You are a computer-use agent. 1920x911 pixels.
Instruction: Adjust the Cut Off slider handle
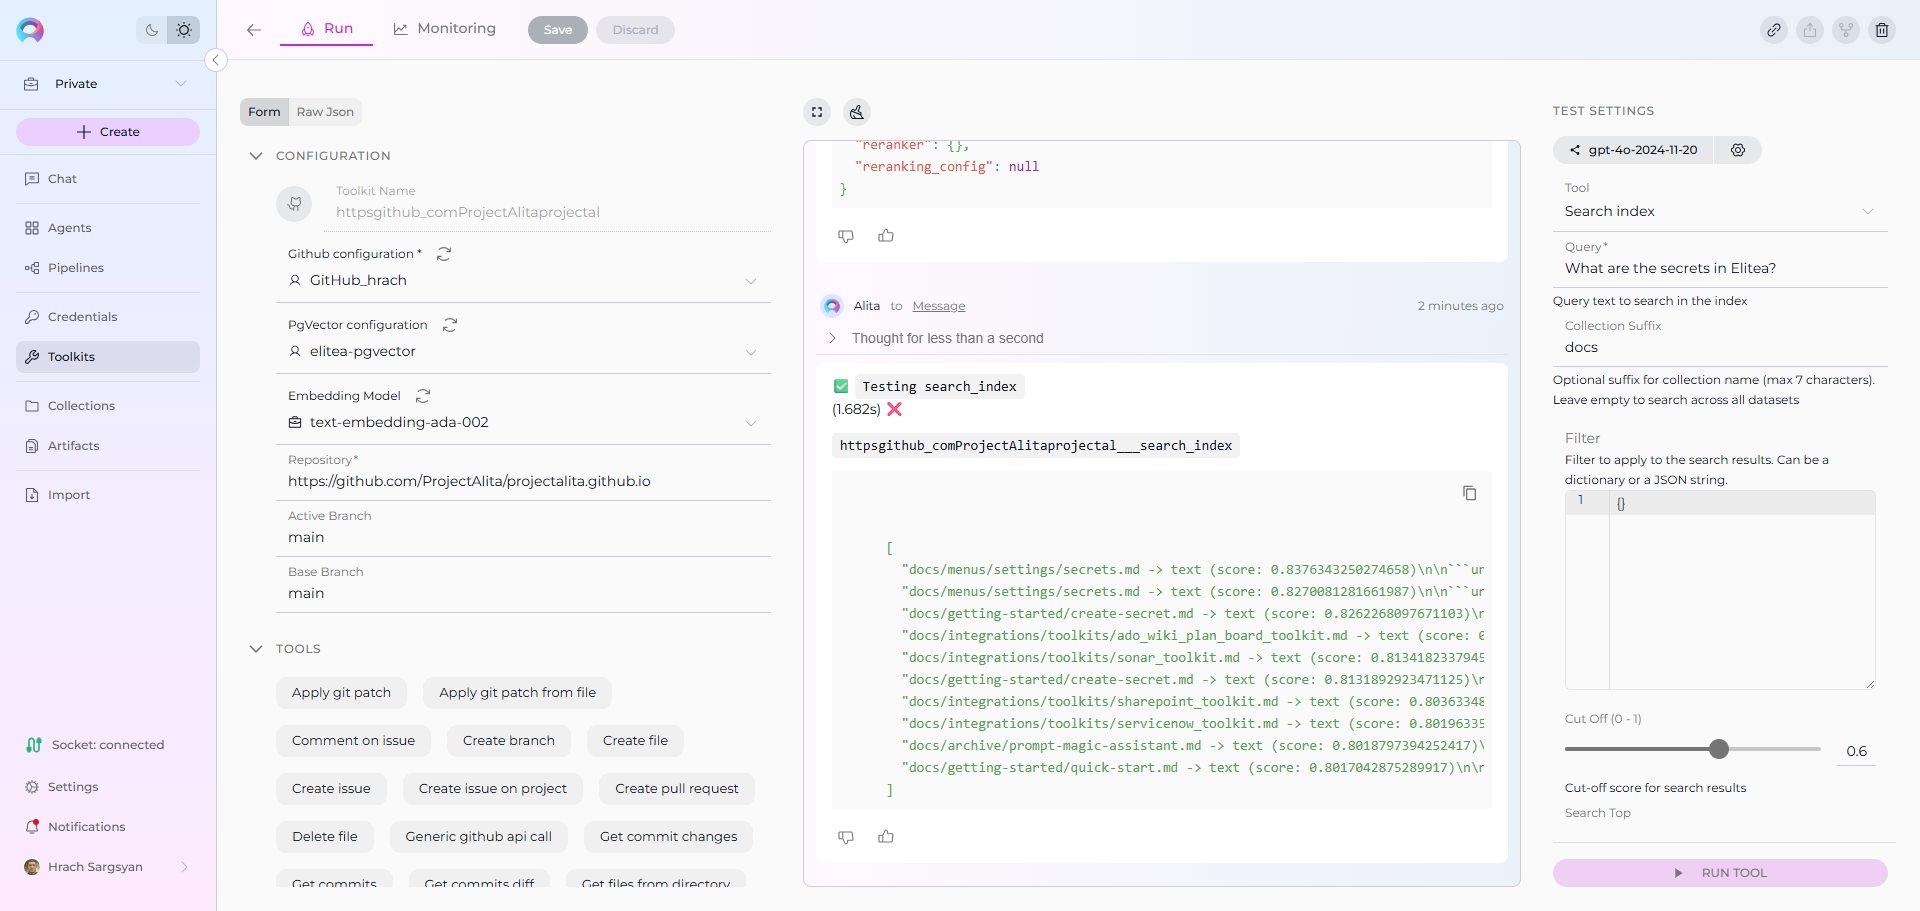(1719, 749)
